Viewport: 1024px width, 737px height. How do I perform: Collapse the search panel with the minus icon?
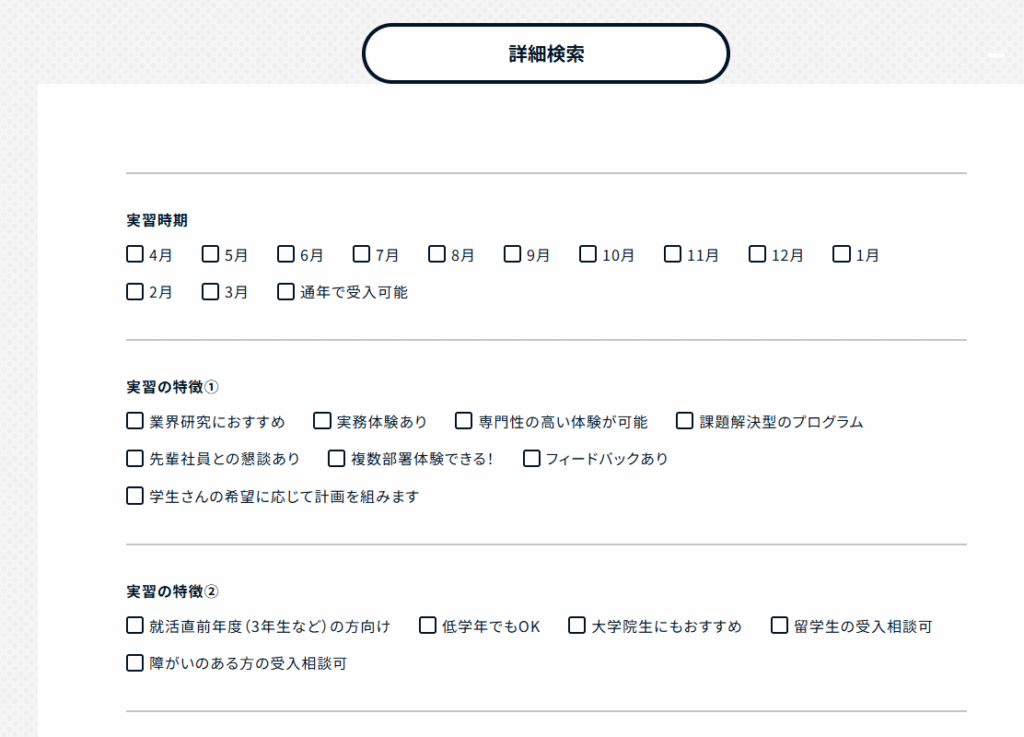(x=996, y=55)
